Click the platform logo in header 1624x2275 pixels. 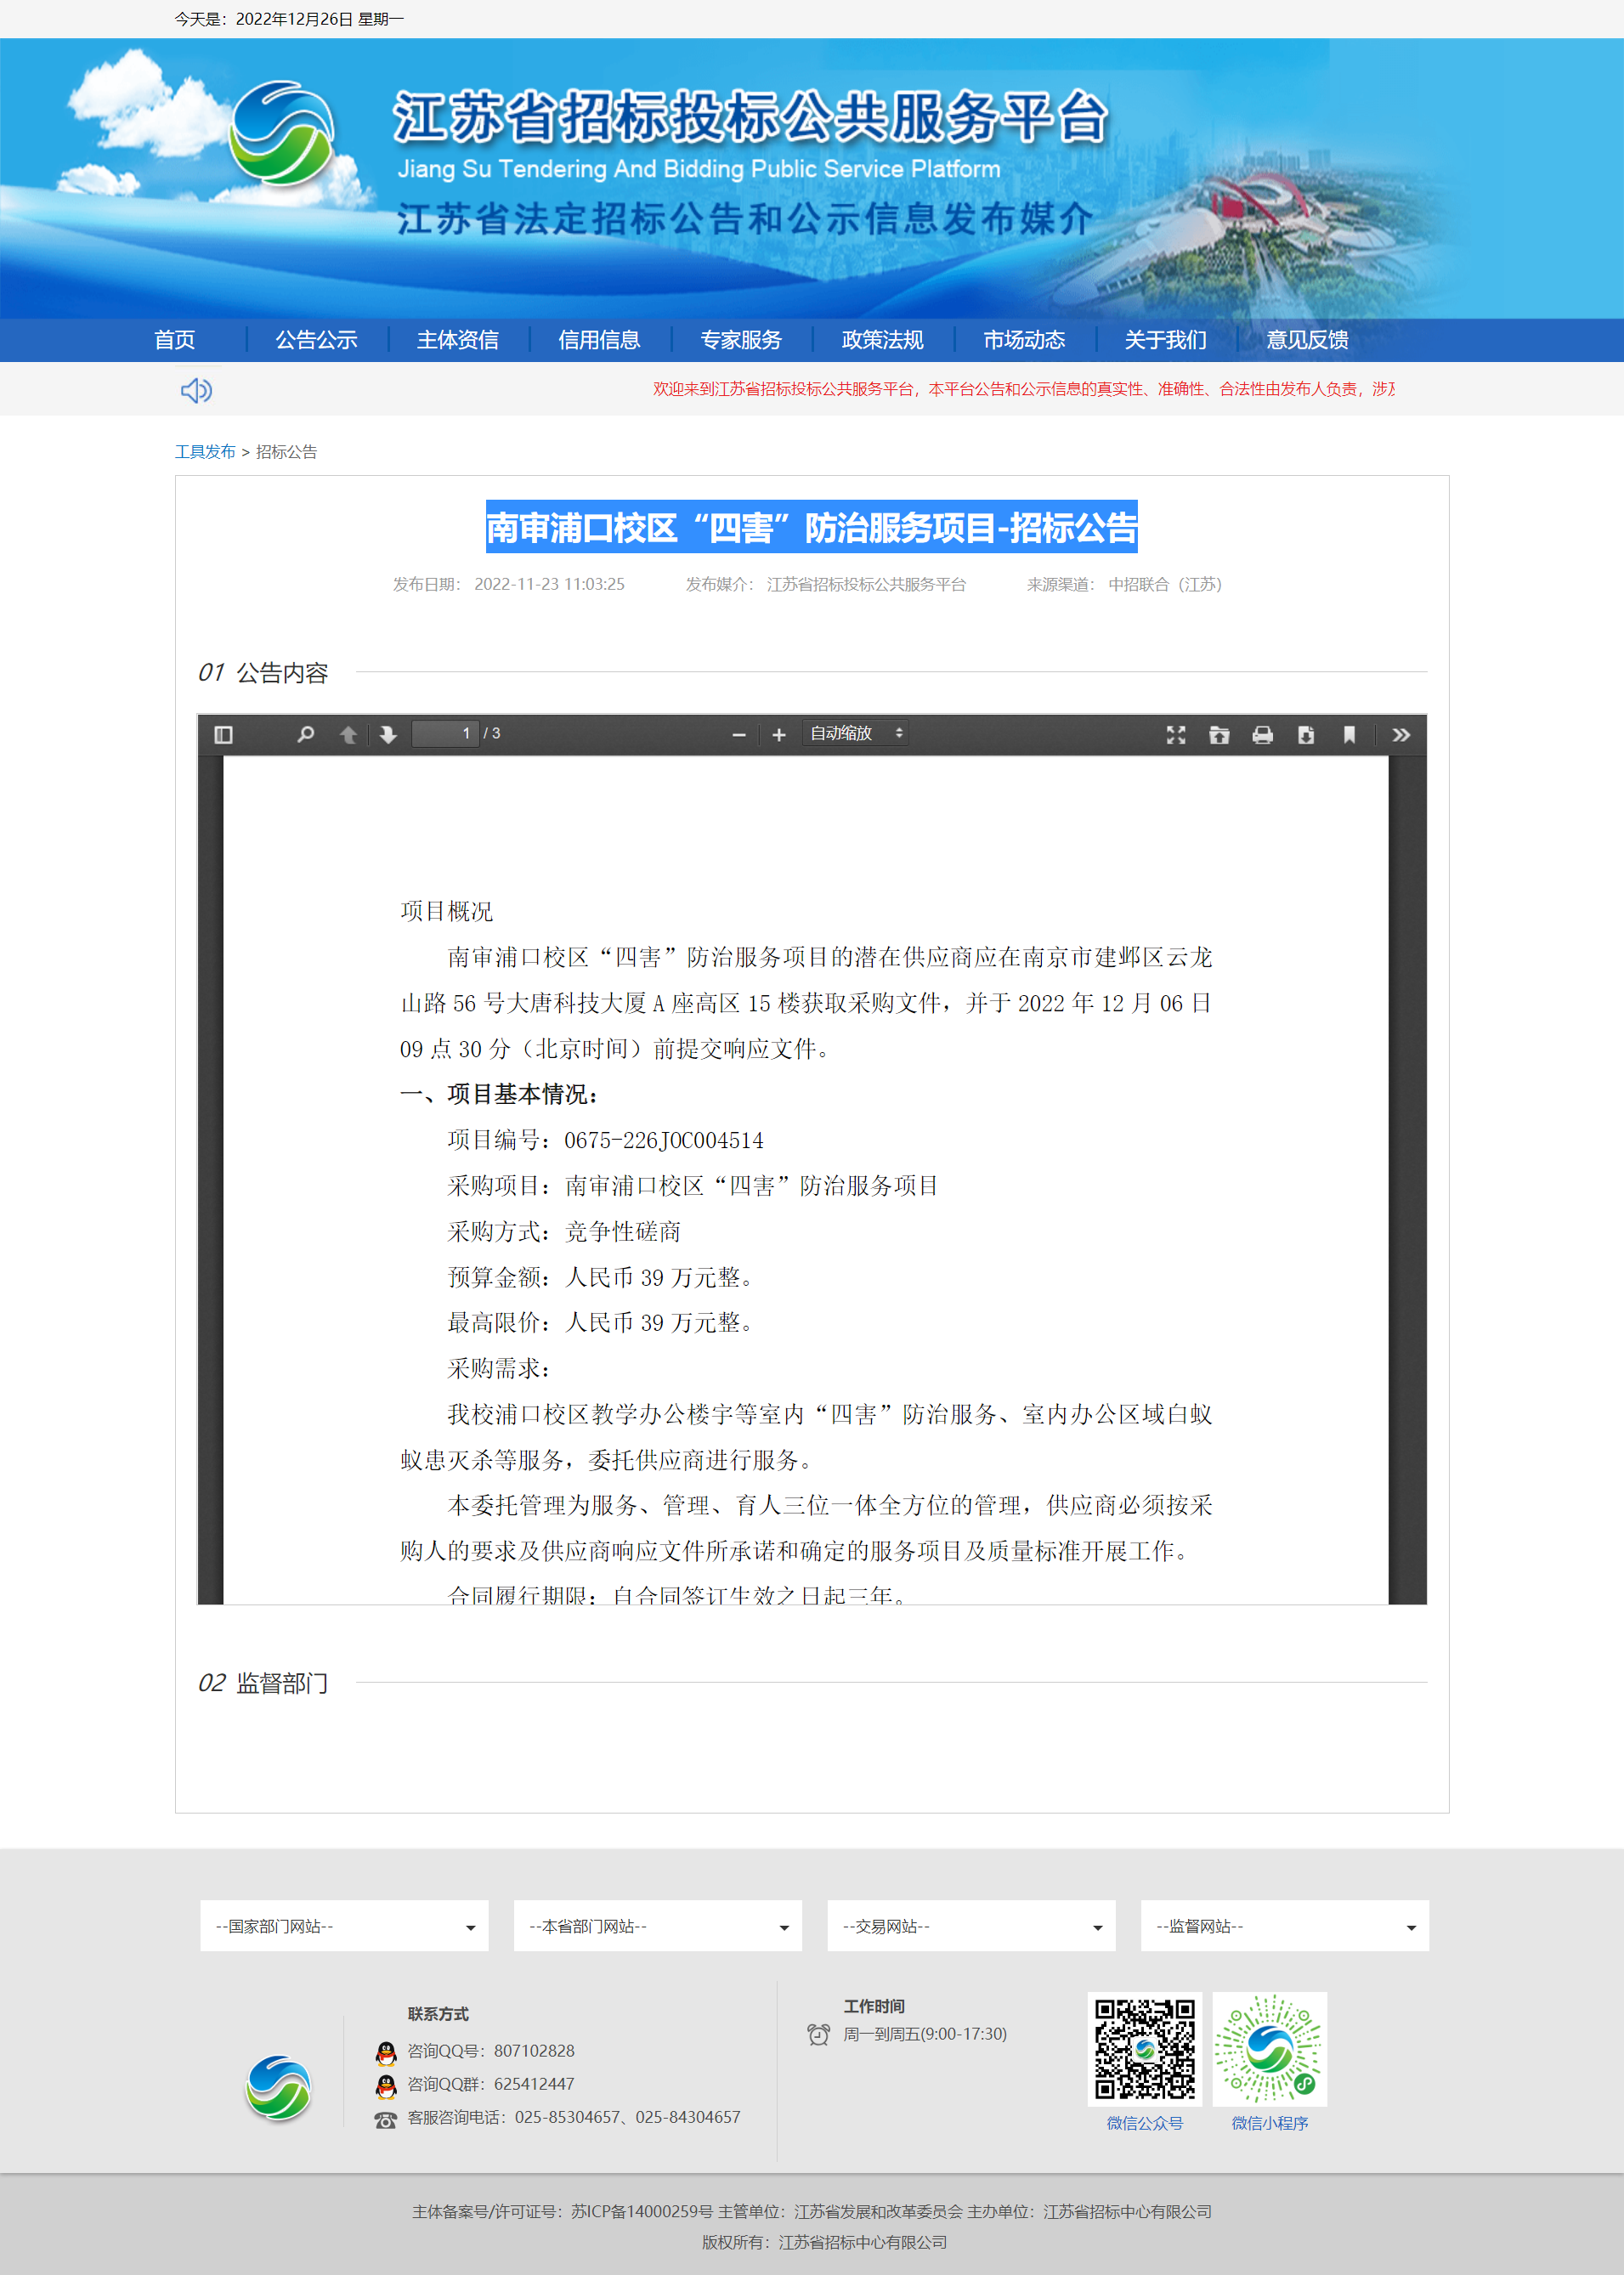[x=282, y=133]
